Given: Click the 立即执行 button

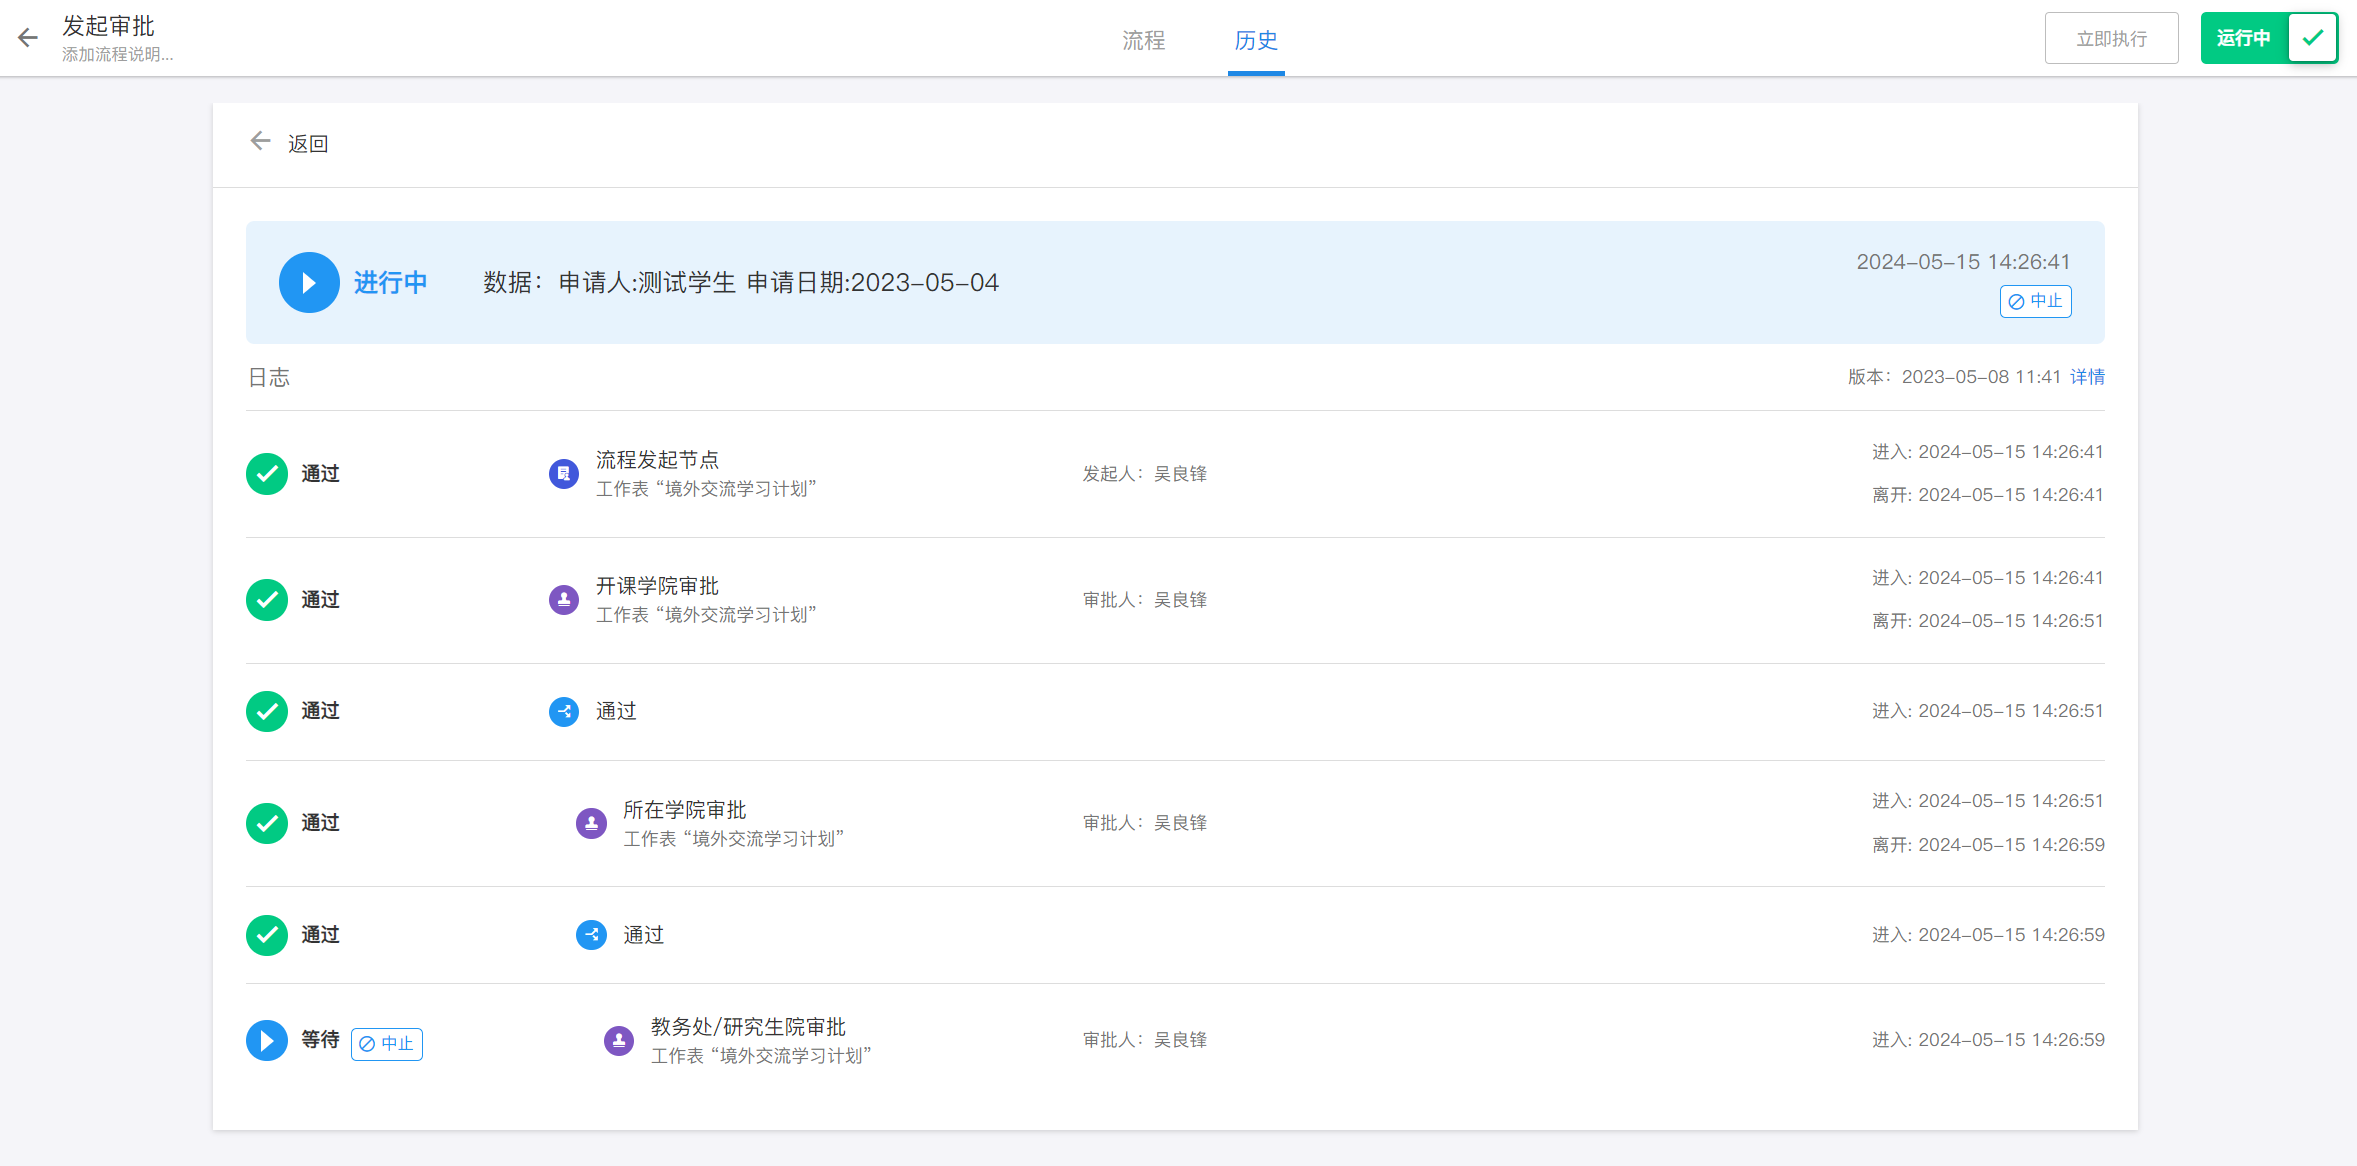Looking at the screenshot, I should (2111, 38).
